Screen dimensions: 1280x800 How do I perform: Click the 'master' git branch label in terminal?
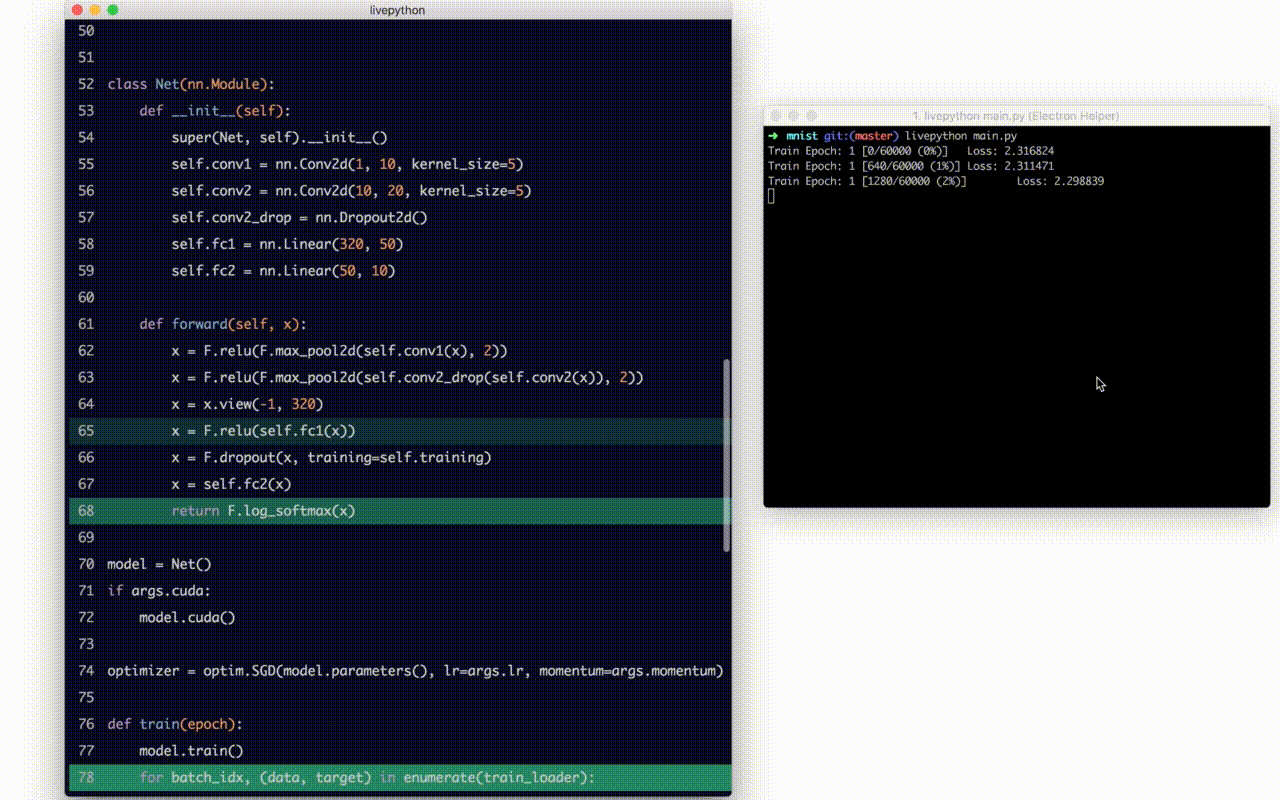[x=874, y=136]
